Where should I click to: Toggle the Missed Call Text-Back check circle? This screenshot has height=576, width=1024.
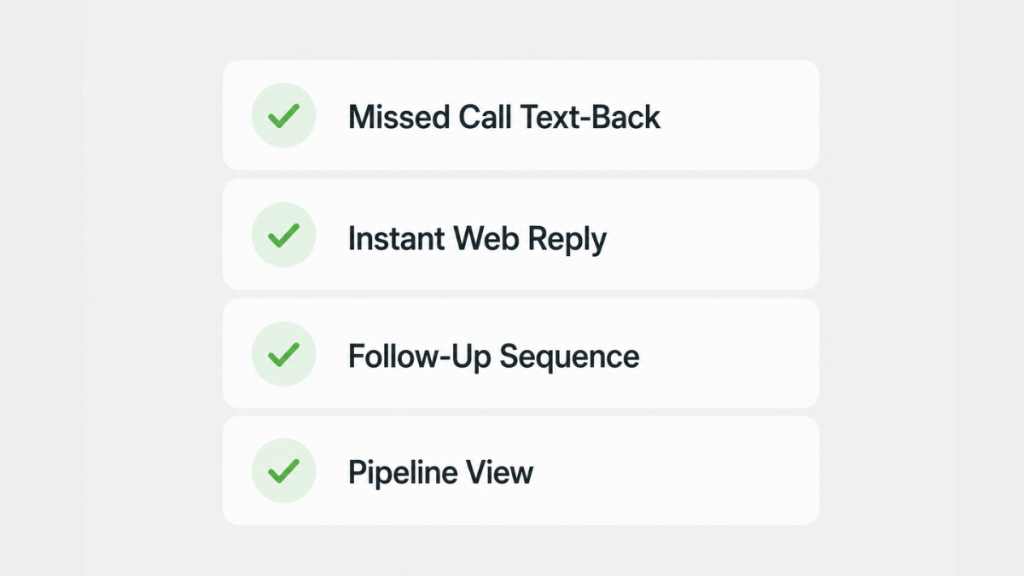point(283,115)
